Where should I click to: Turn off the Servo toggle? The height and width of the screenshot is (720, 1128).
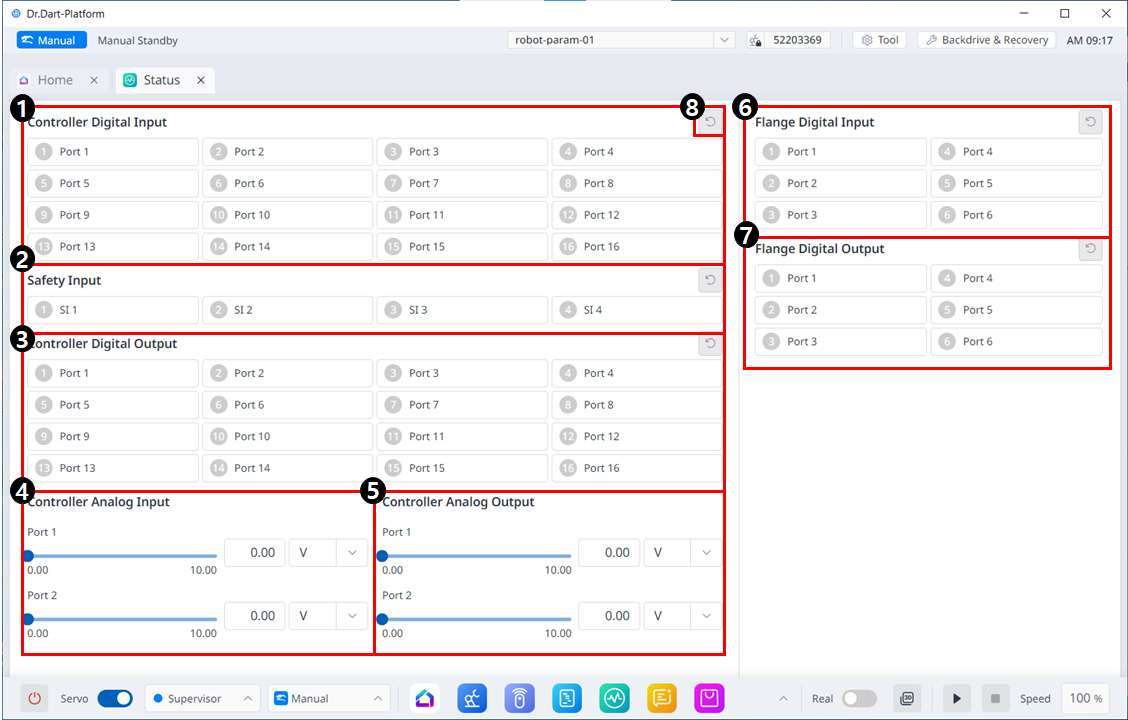(115, 698)
